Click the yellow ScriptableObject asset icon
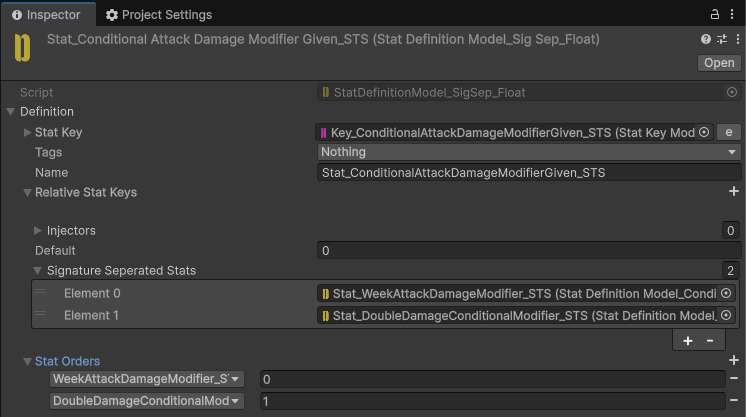This screenshot has width=746, height=417. click(x=22, y=48)
